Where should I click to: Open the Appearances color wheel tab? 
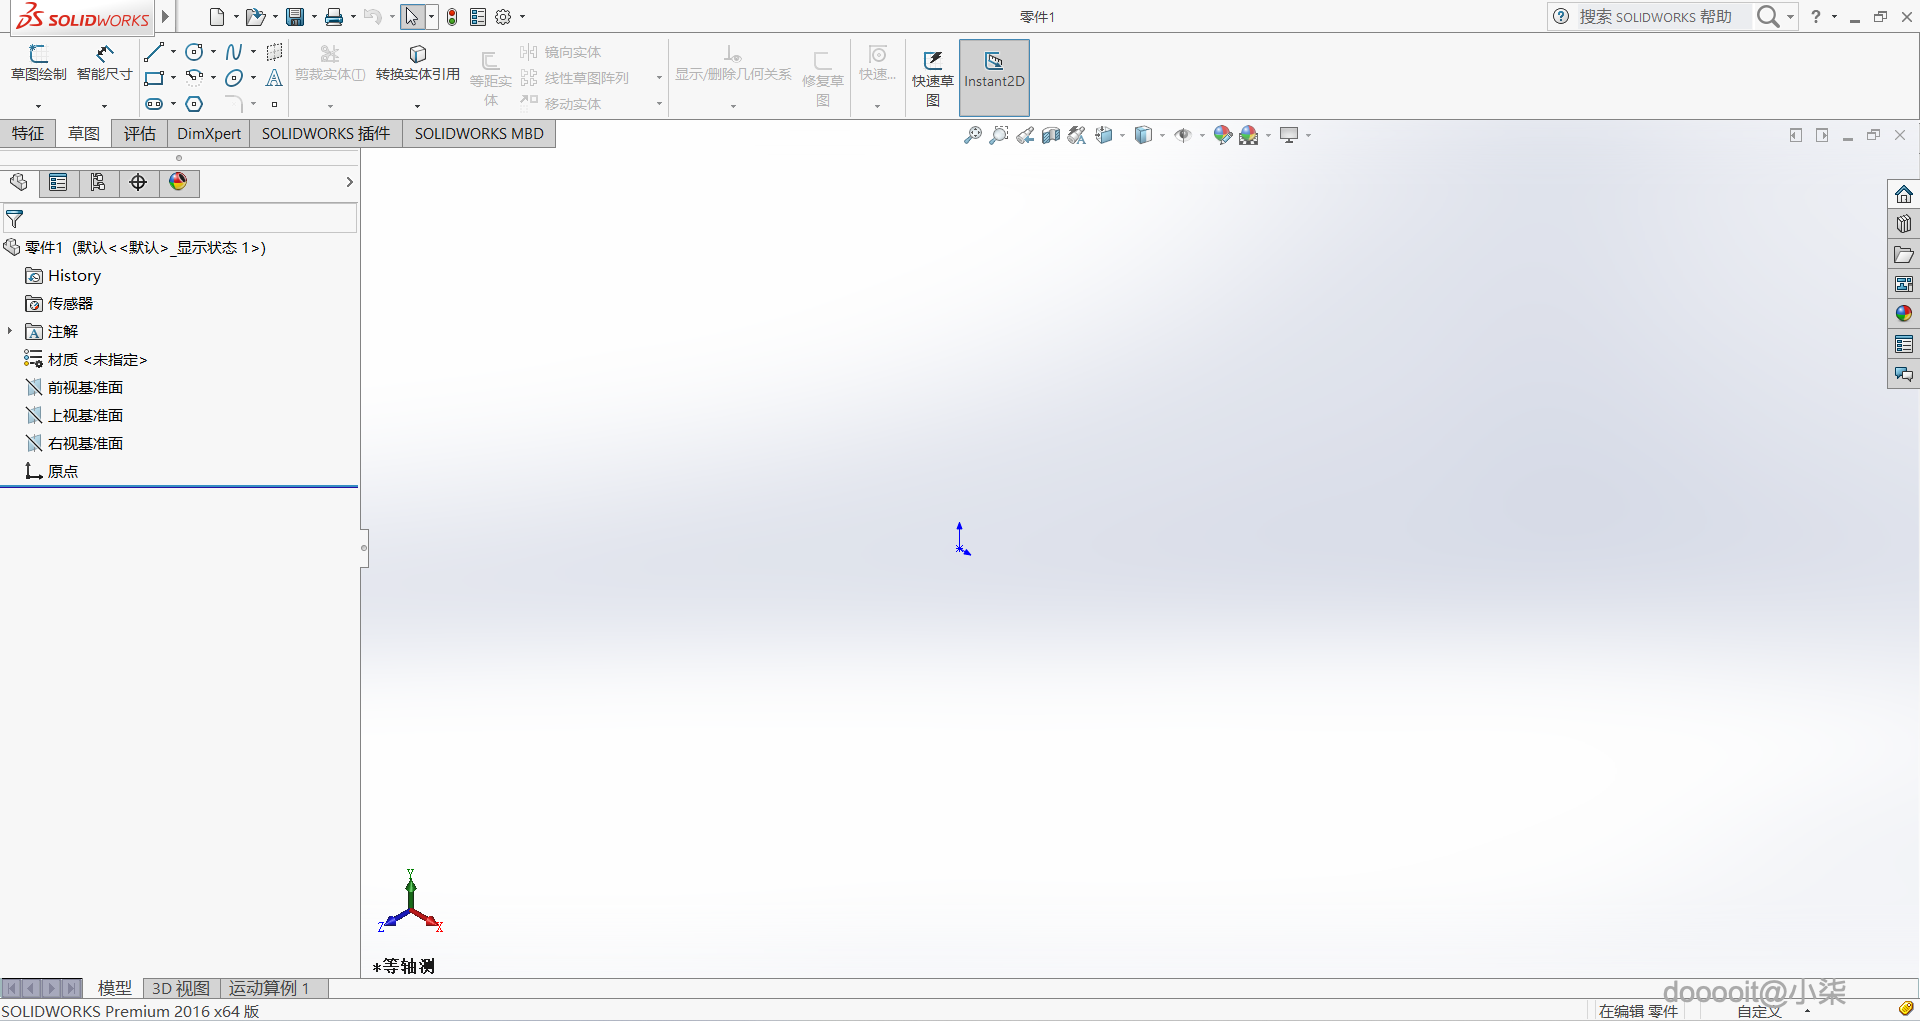(1904, 314)
